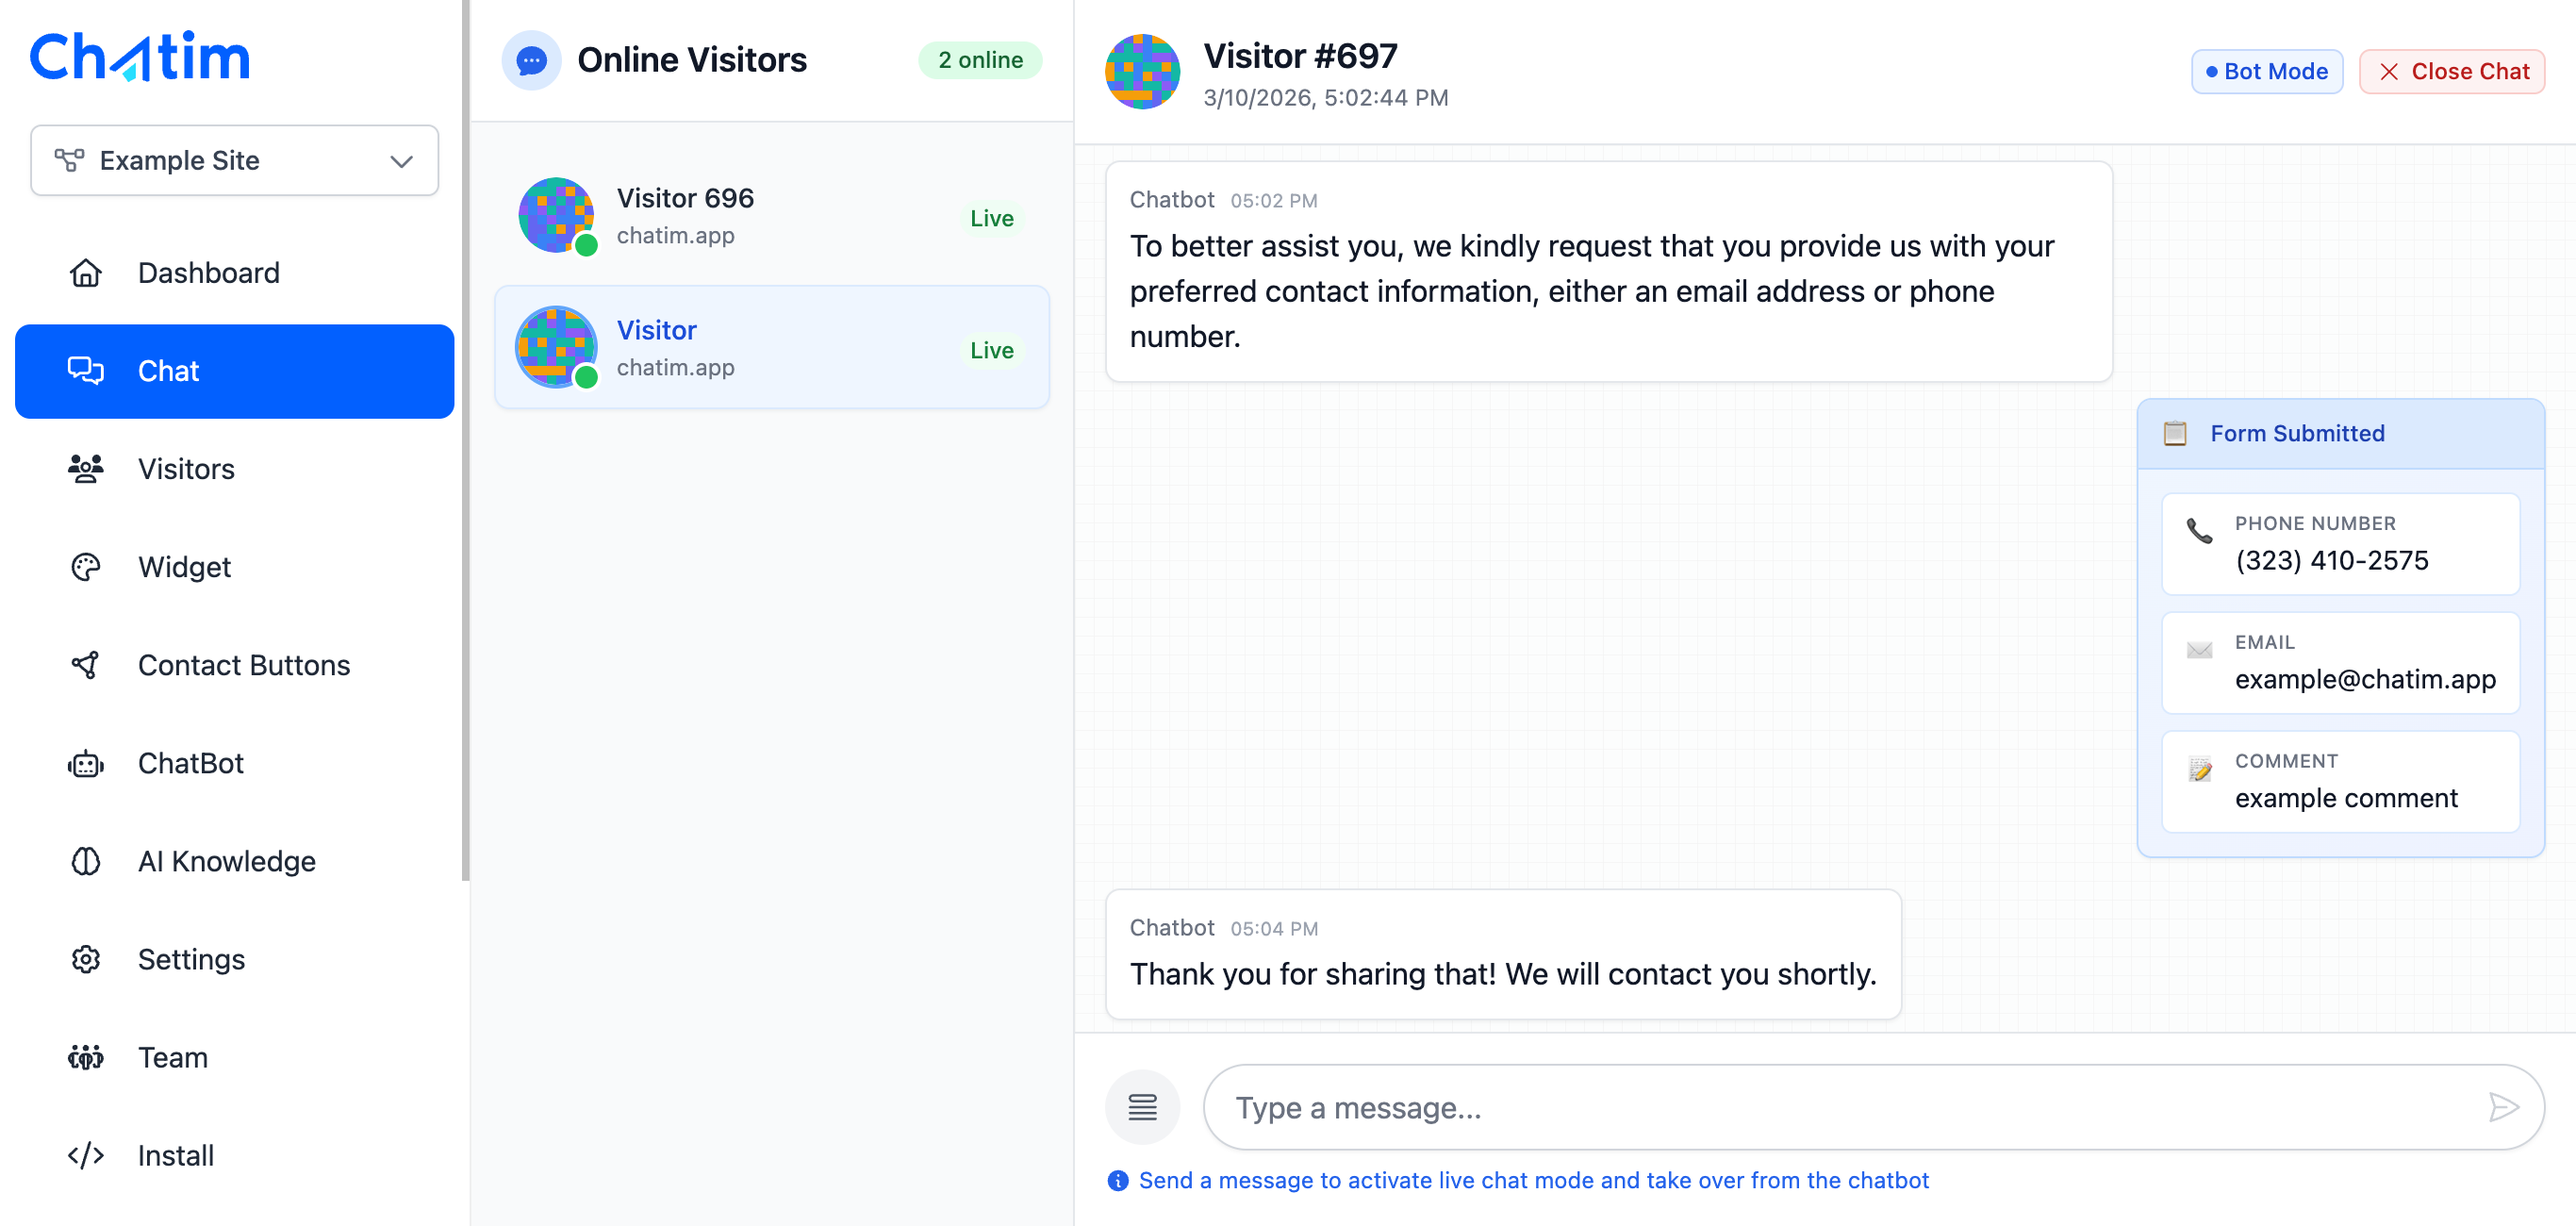2576x1226 pixels.
Task: Click the Type a message input field
Action: pos(1850,1107)
